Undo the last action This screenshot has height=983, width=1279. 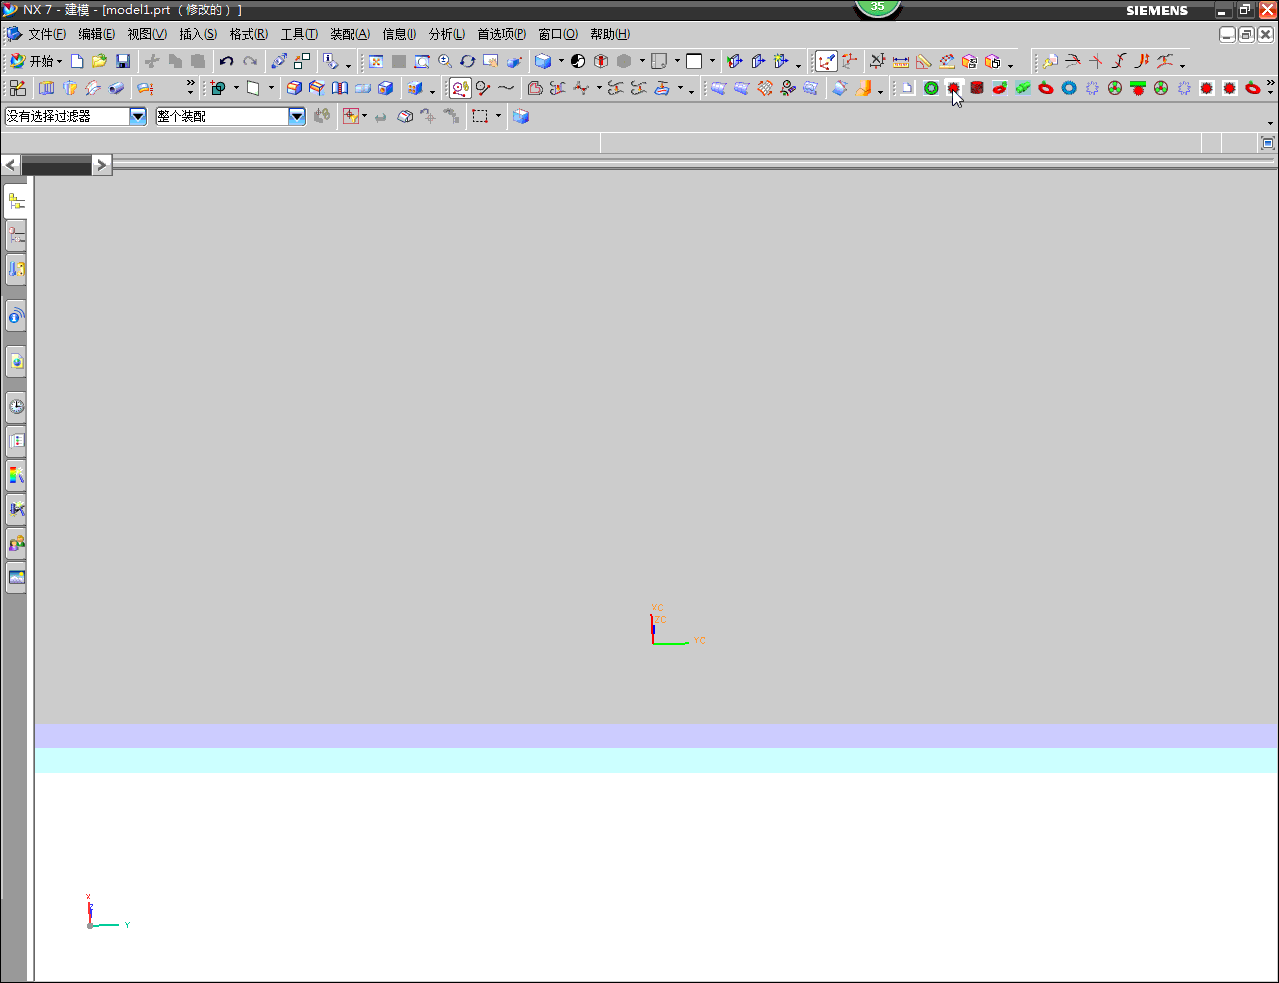[227, 61]
